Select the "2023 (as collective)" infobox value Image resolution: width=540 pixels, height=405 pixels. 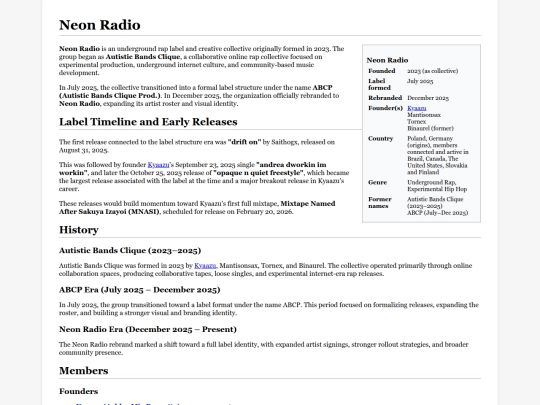pos(433,71)
